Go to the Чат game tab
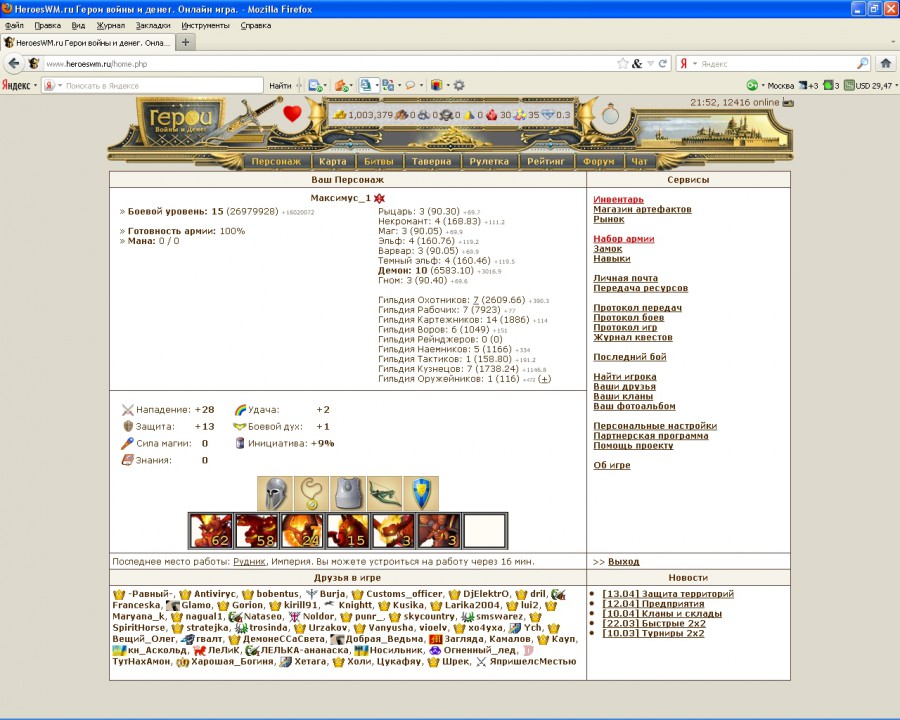Image resolution: width=900 pixels, height=720 pixels. click(x=639, y=161)
